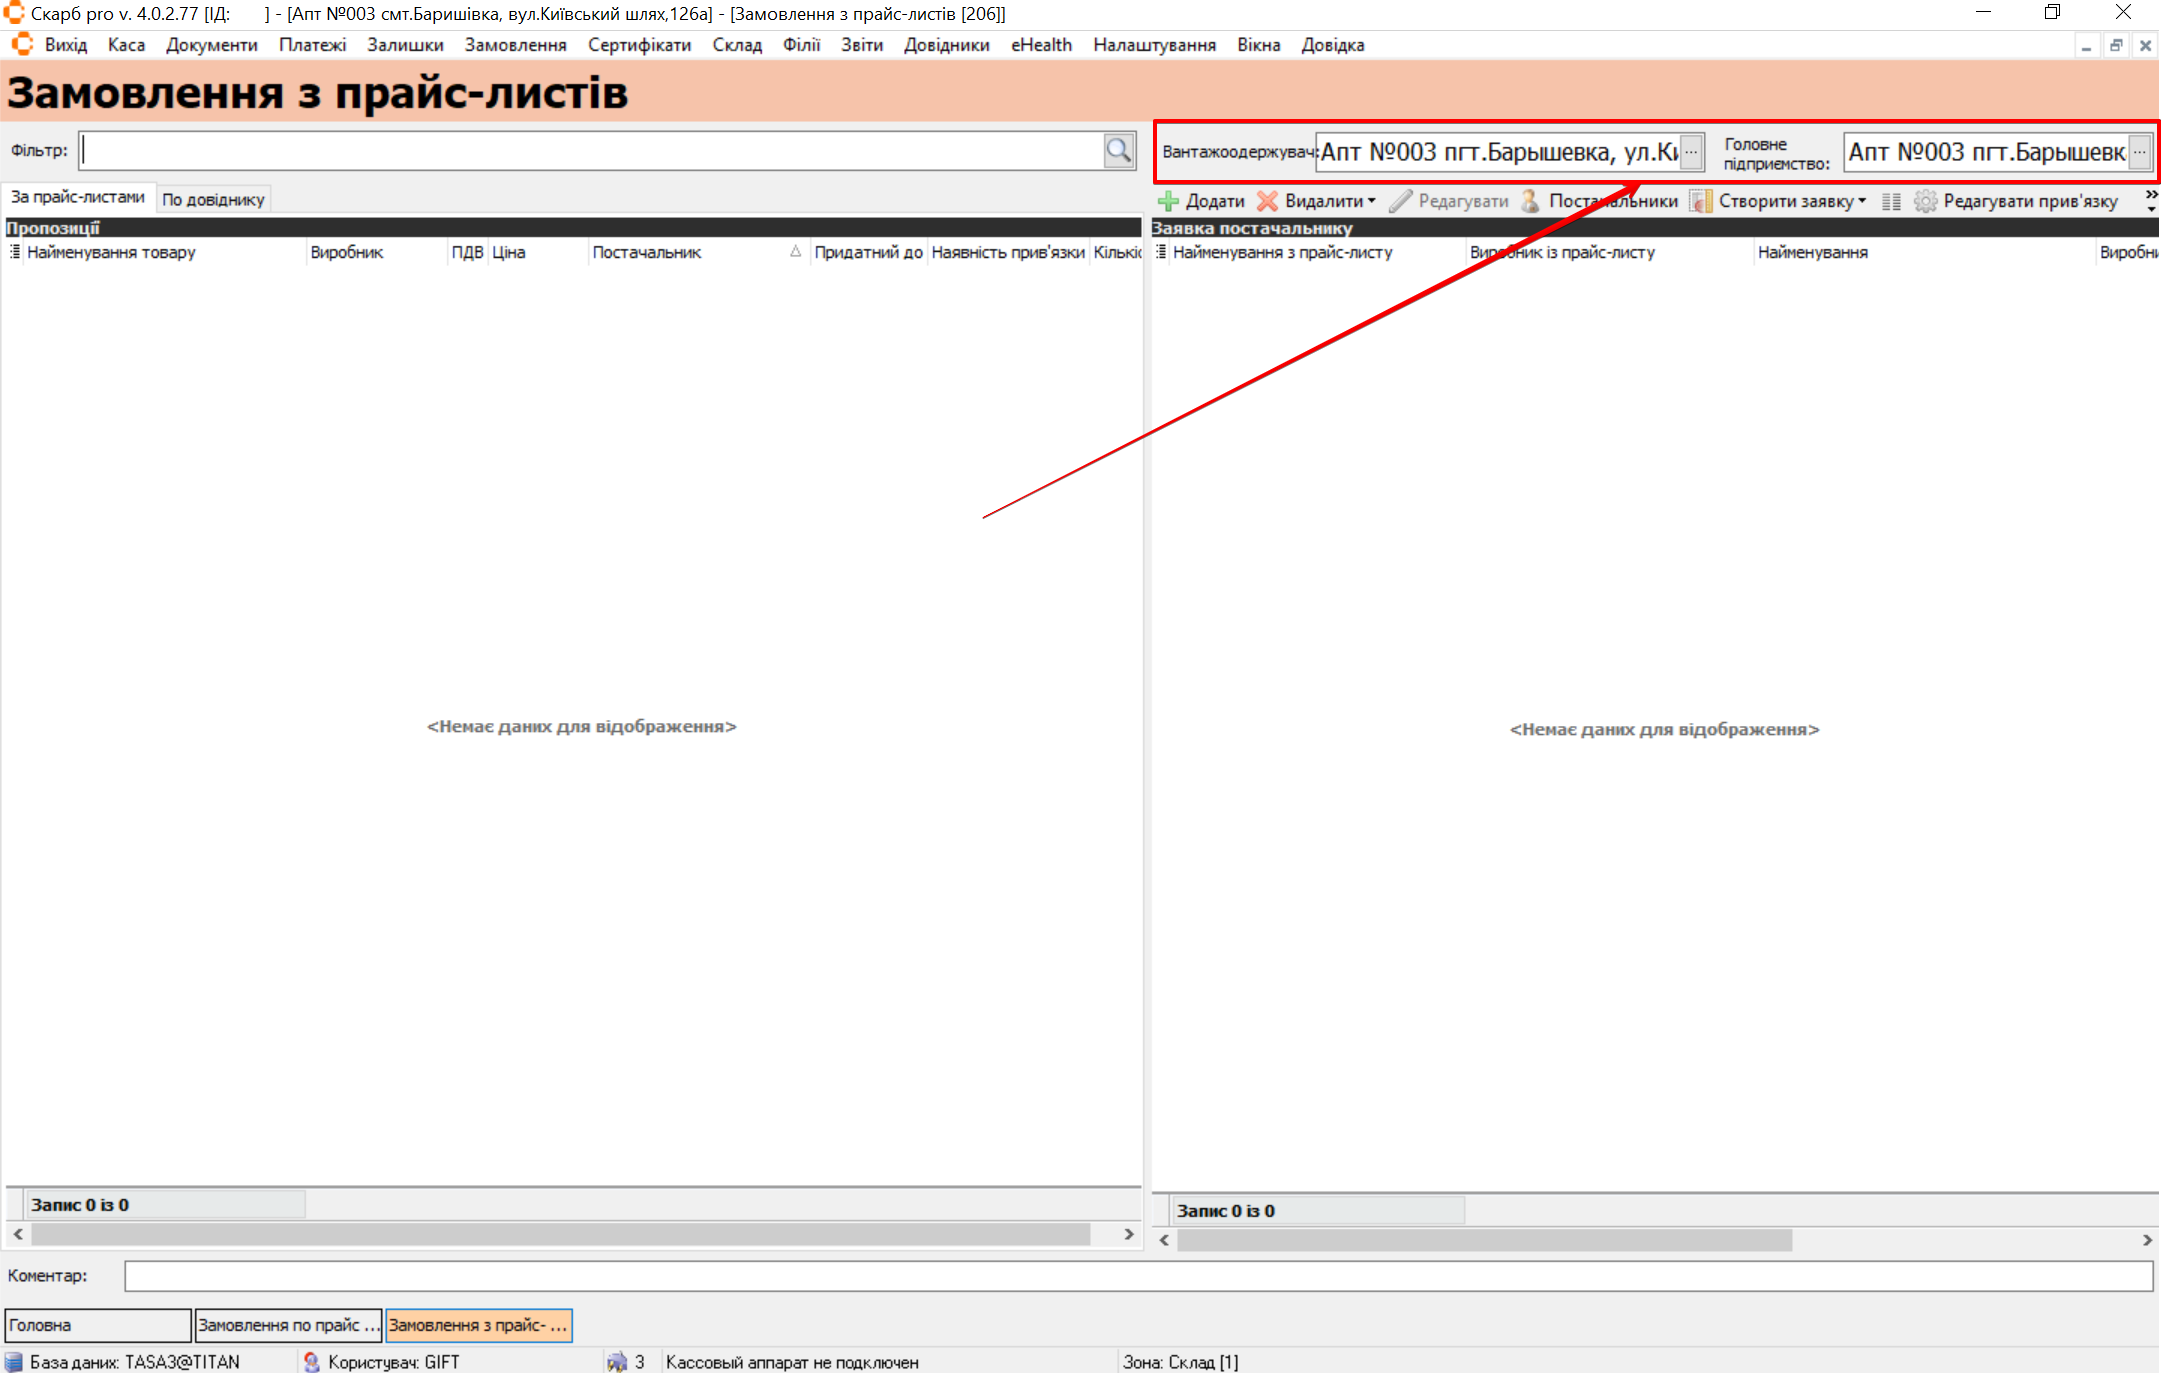Viewport: 2166px width, 1373px height.
Task: Show hidden toolbar buttons via overflow chevron
Action: click(2151, 200)
